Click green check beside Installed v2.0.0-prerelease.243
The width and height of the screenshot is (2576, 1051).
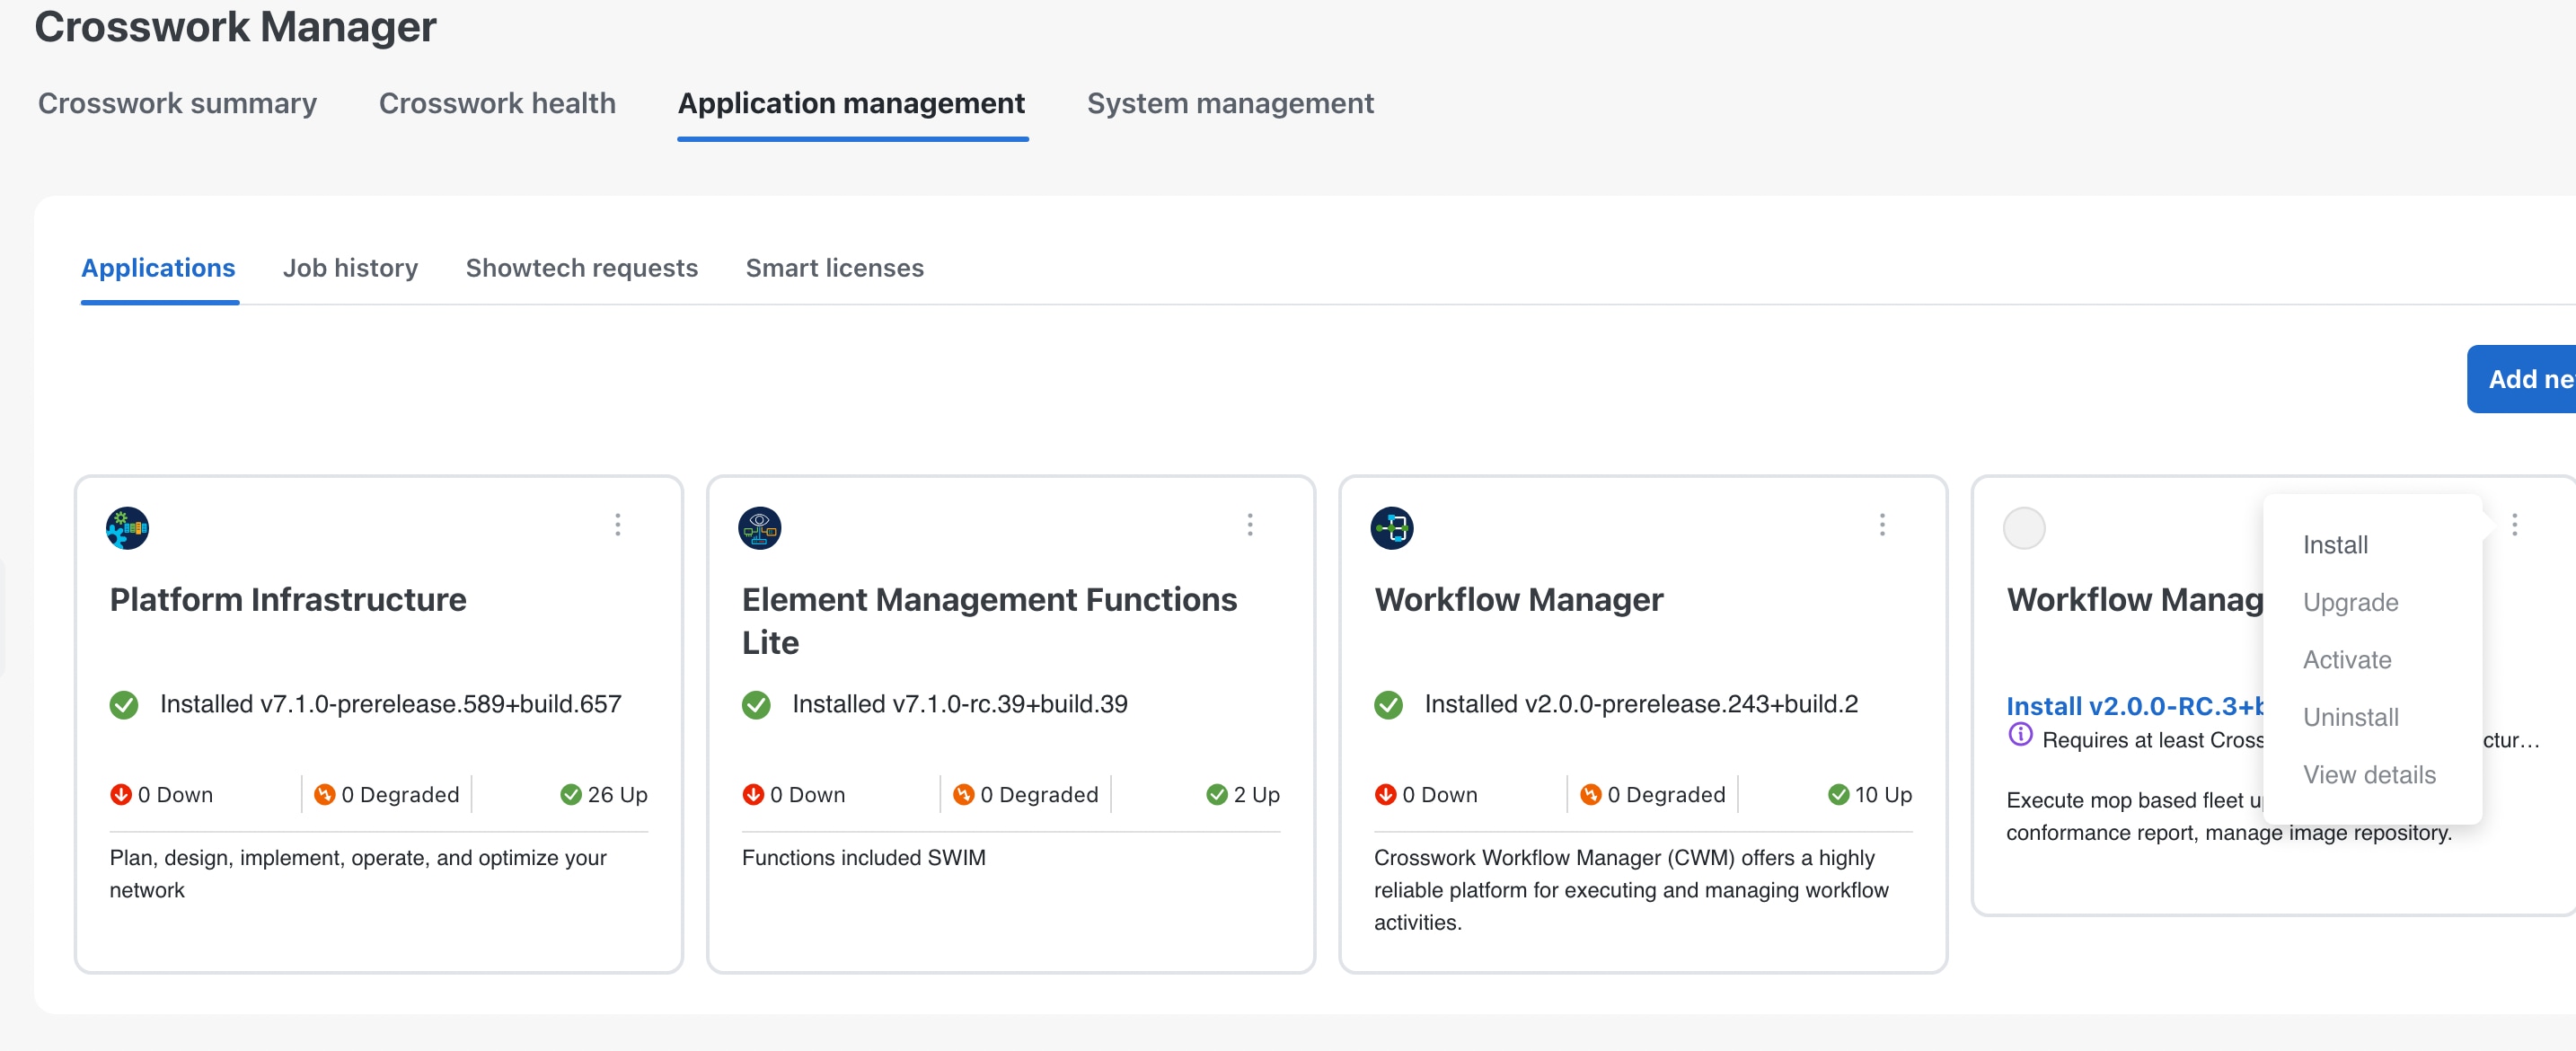[1388, 705]
